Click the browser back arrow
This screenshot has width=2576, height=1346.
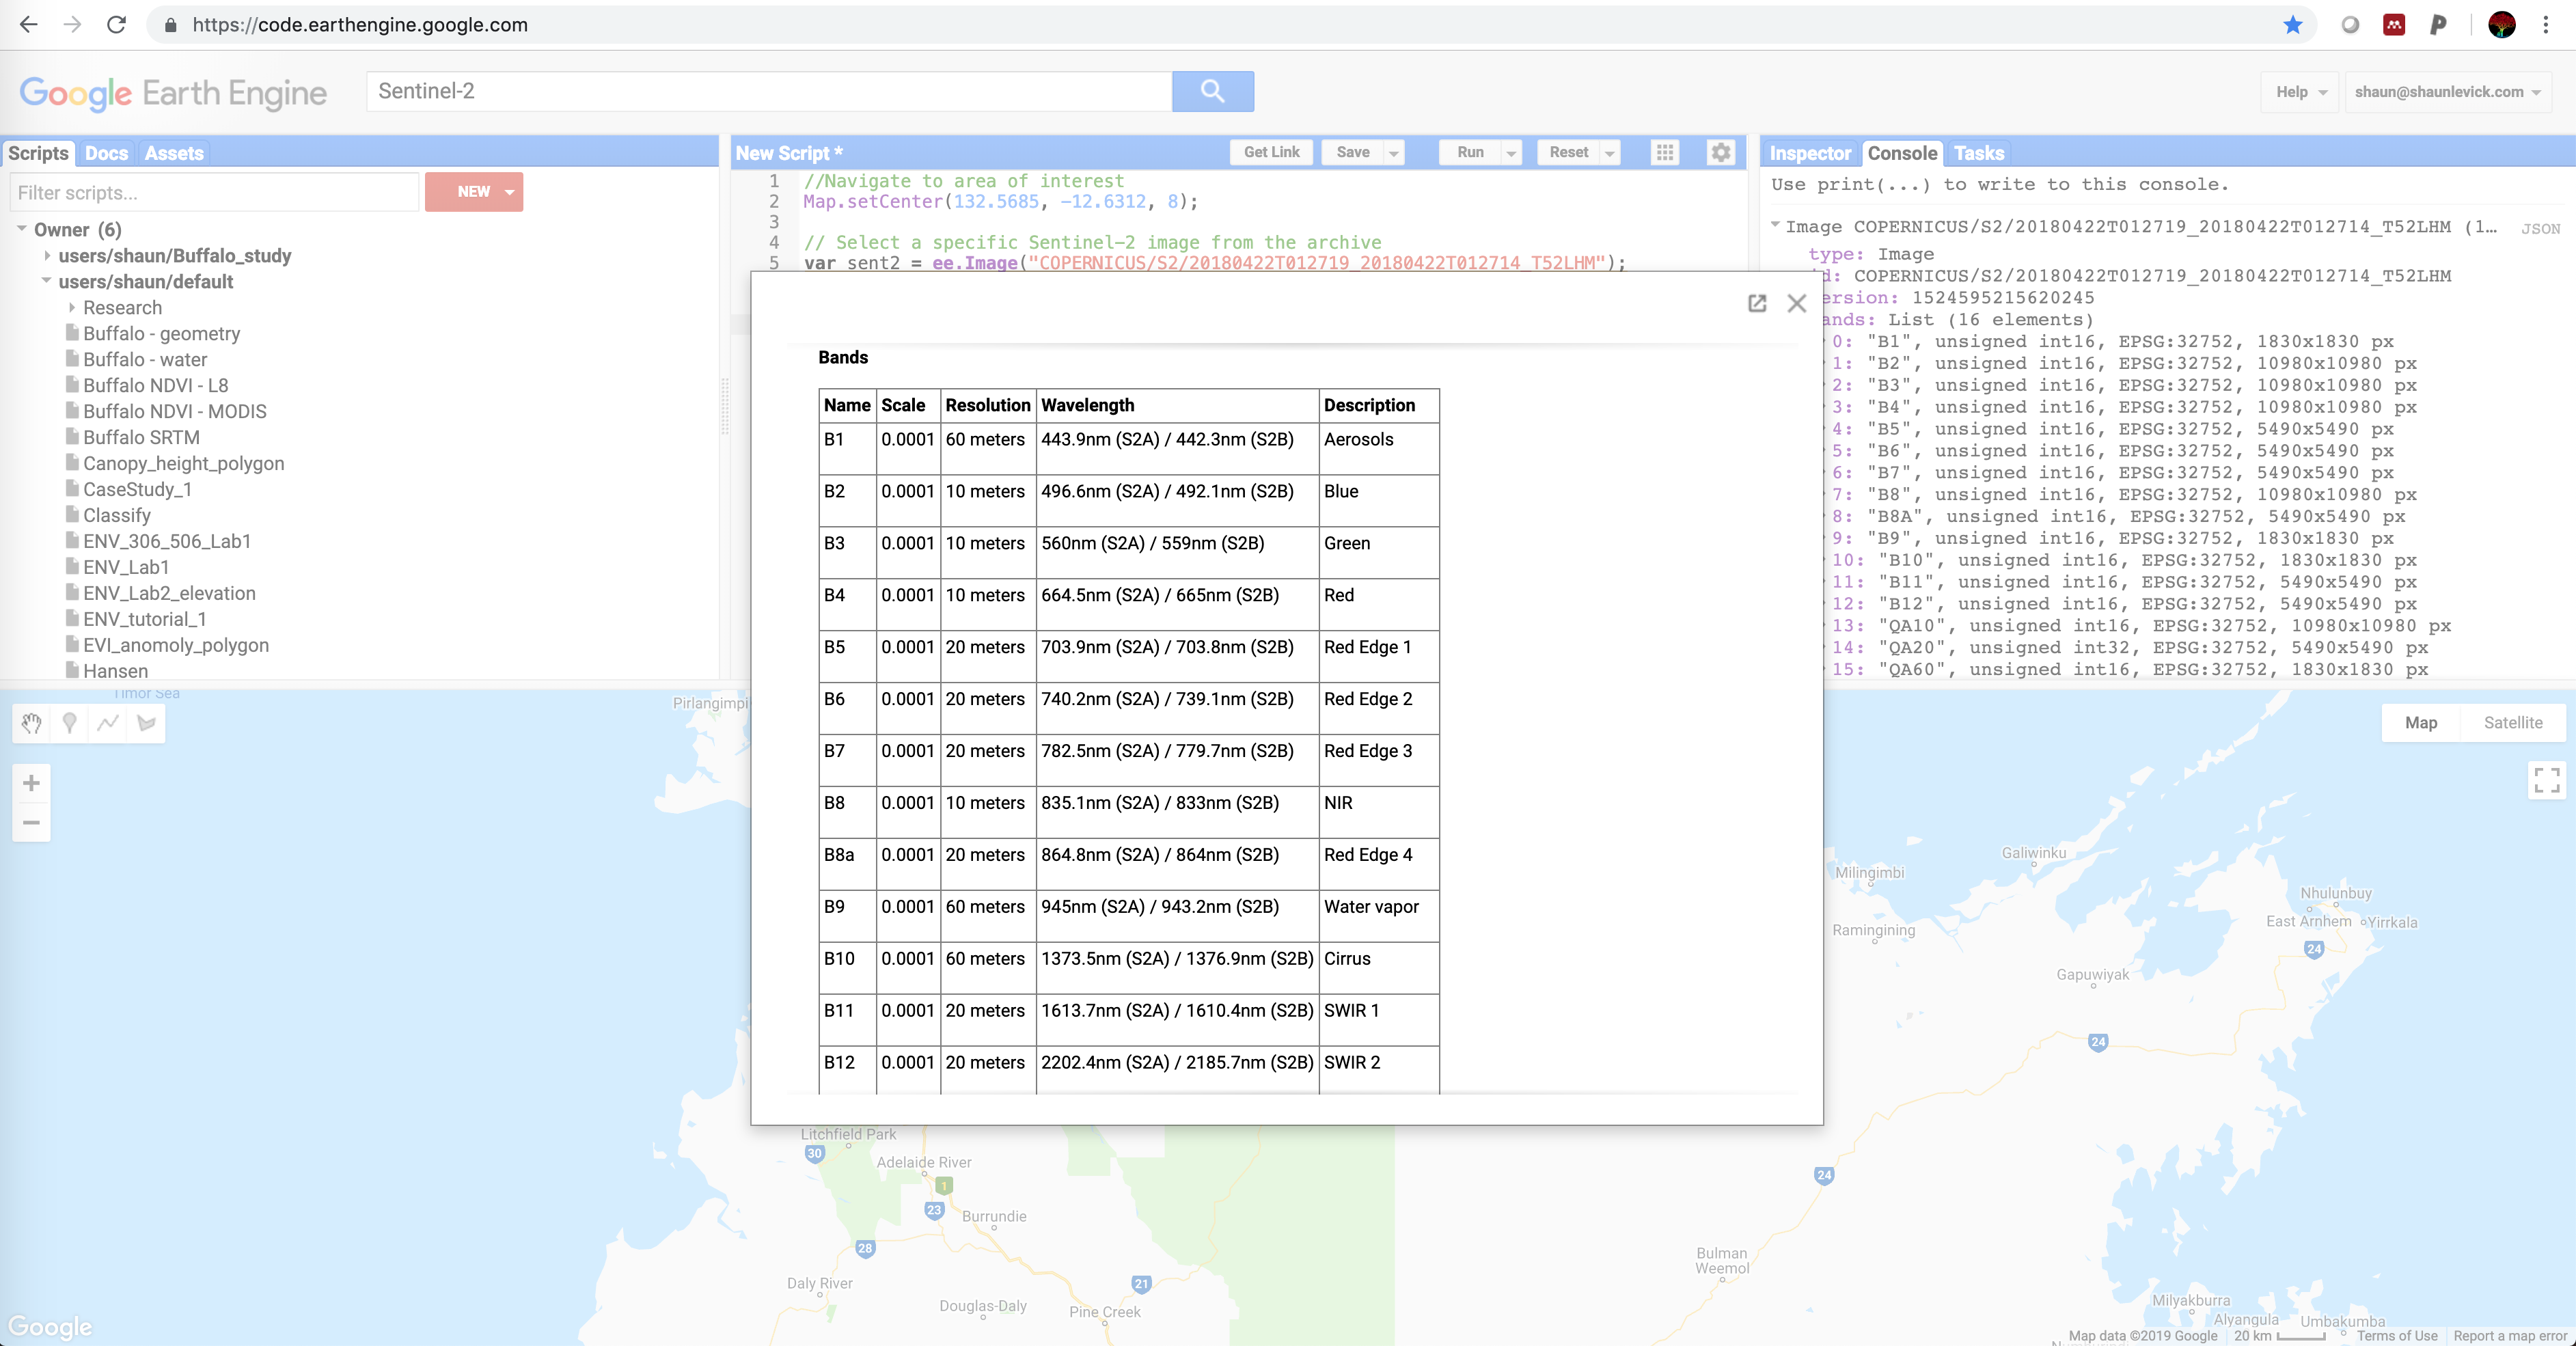[29, 25]
